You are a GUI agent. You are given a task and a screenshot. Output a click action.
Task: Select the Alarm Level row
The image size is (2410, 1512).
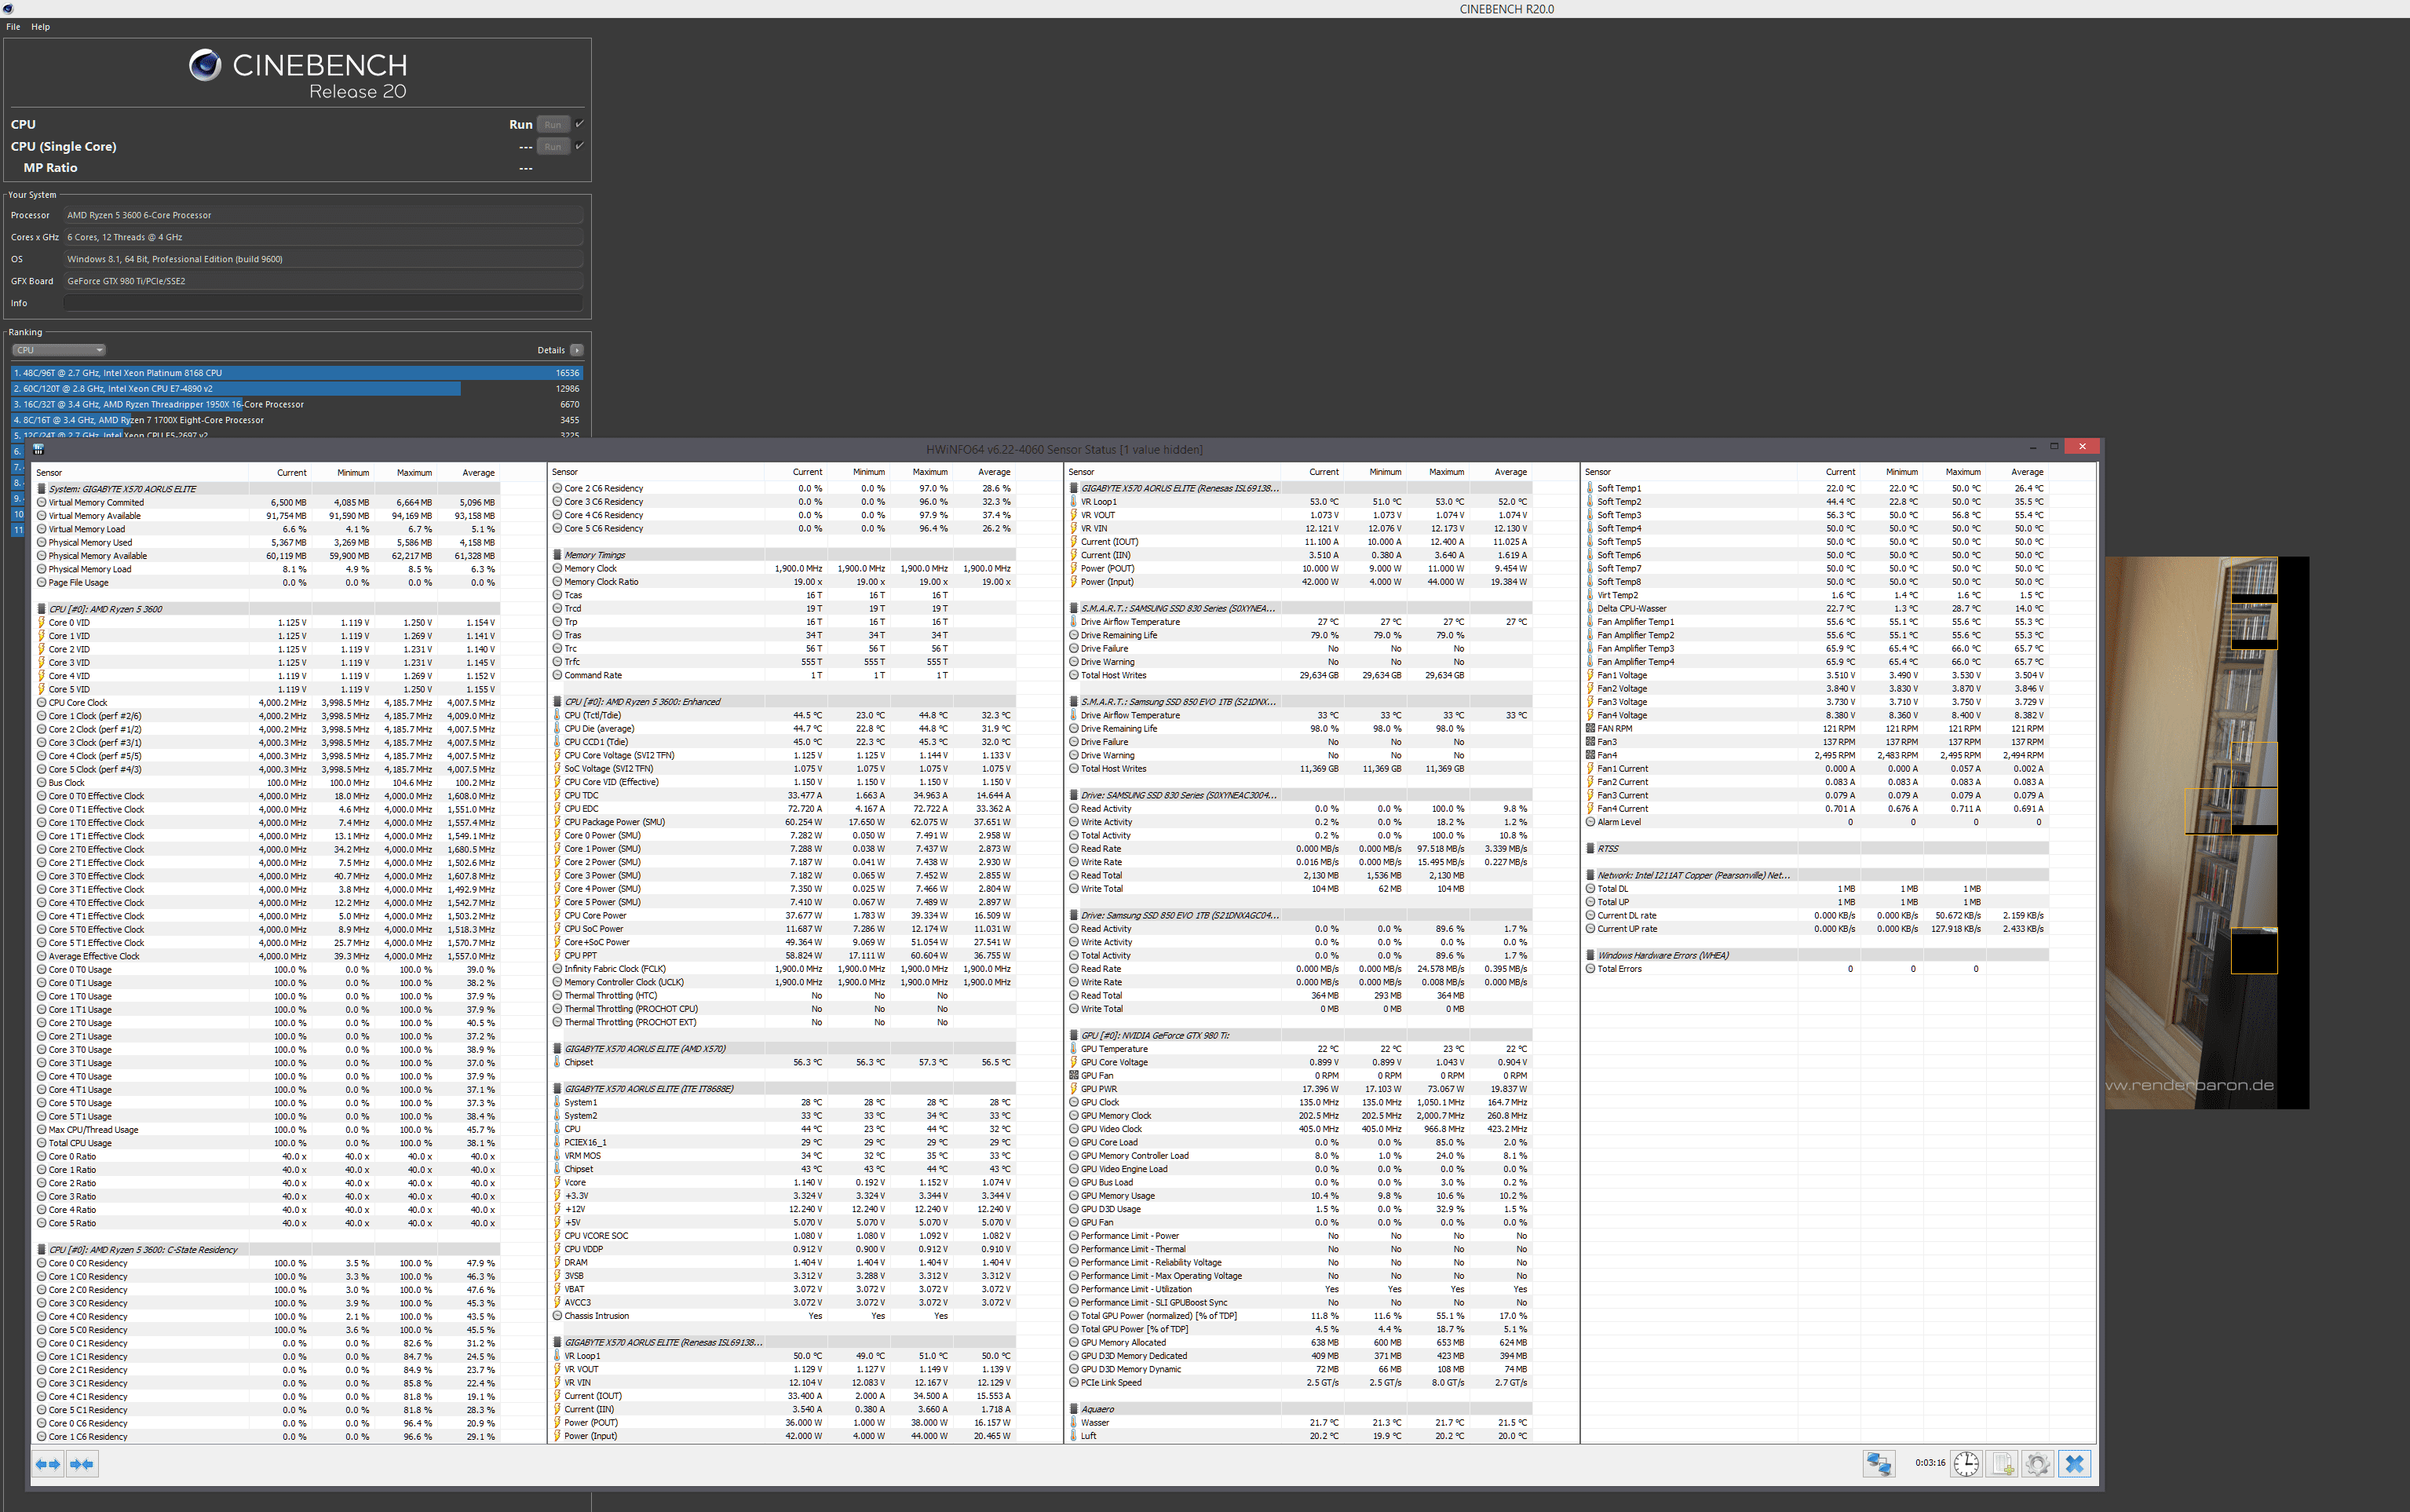pyautogui.click(x=1816, y=822)
